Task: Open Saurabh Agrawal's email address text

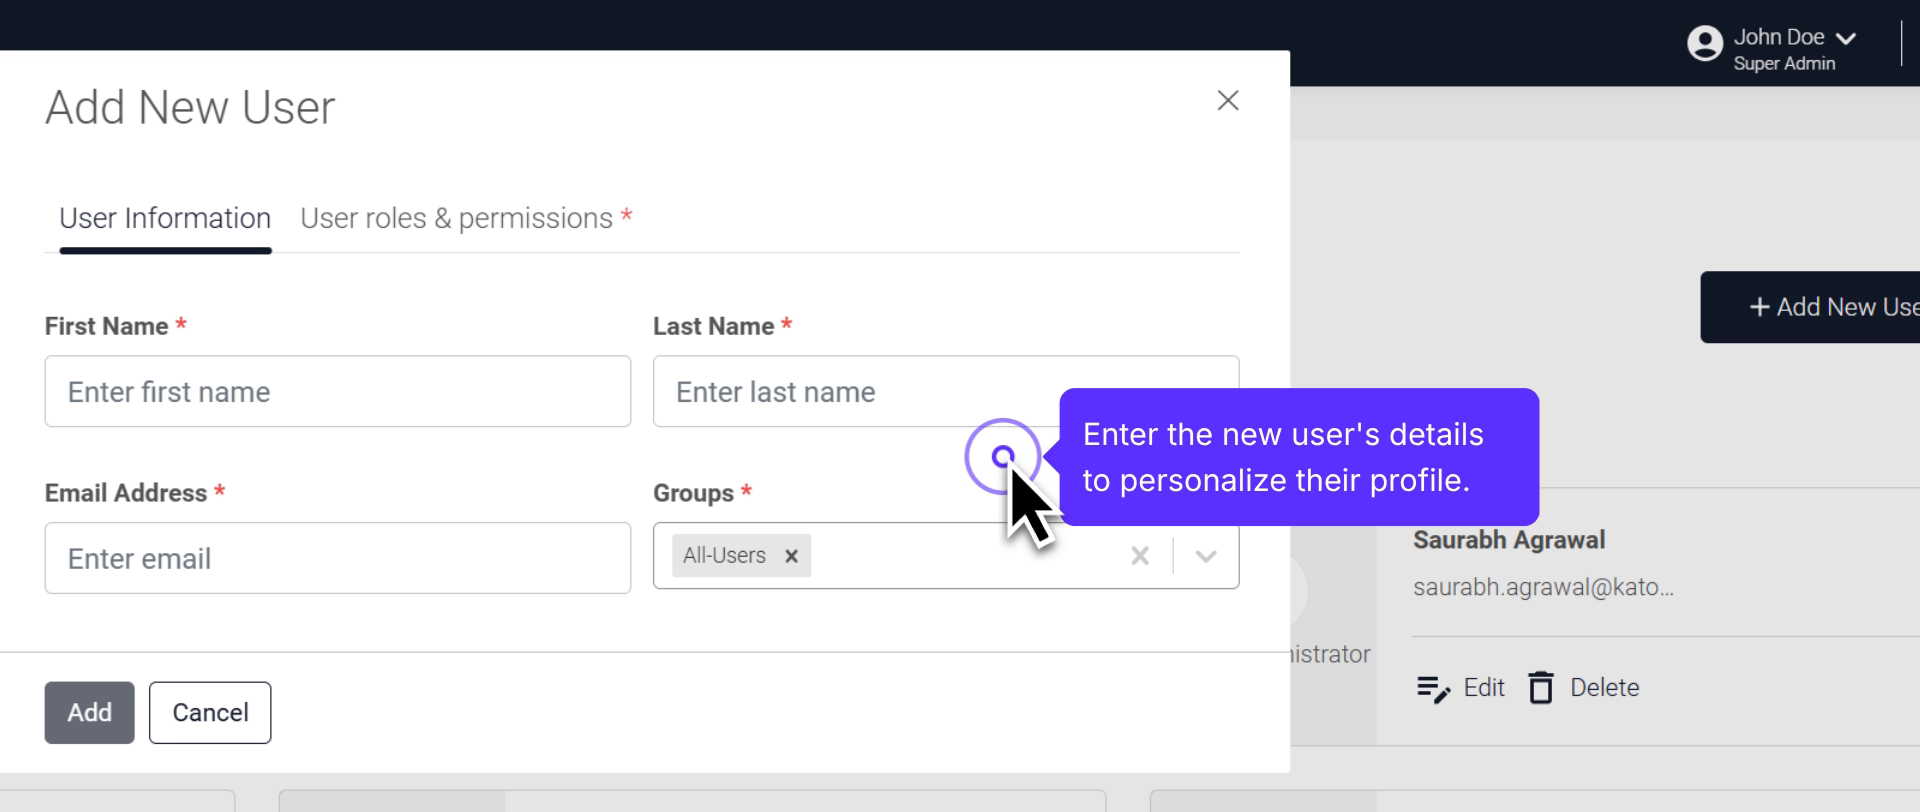Action: point(1542,587)
